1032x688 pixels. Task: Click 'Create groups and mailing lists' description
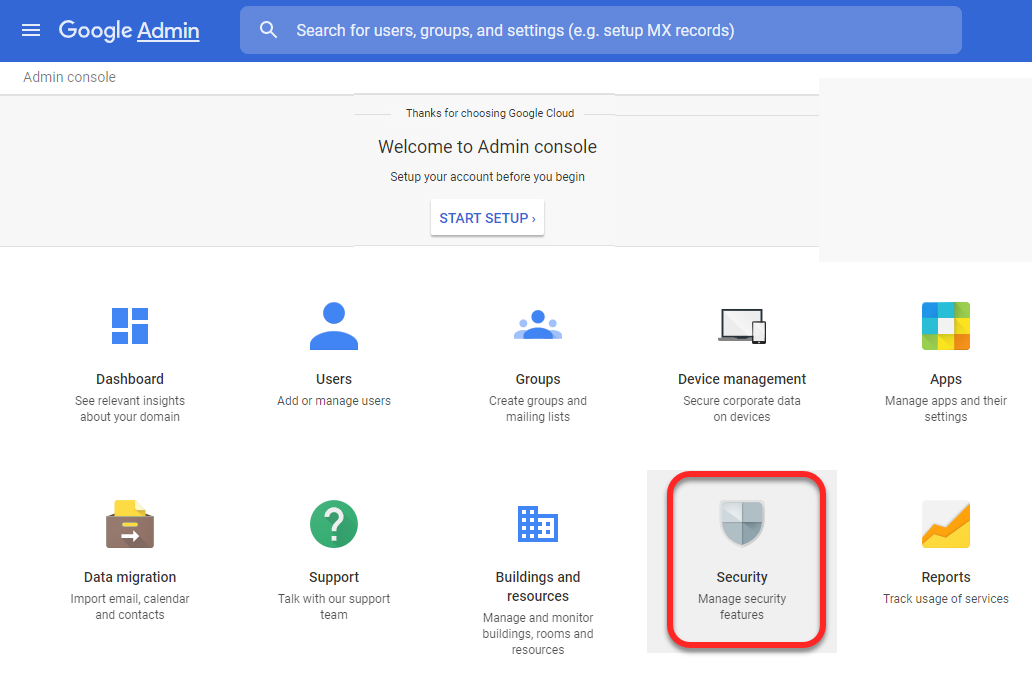tap(538, 409)
